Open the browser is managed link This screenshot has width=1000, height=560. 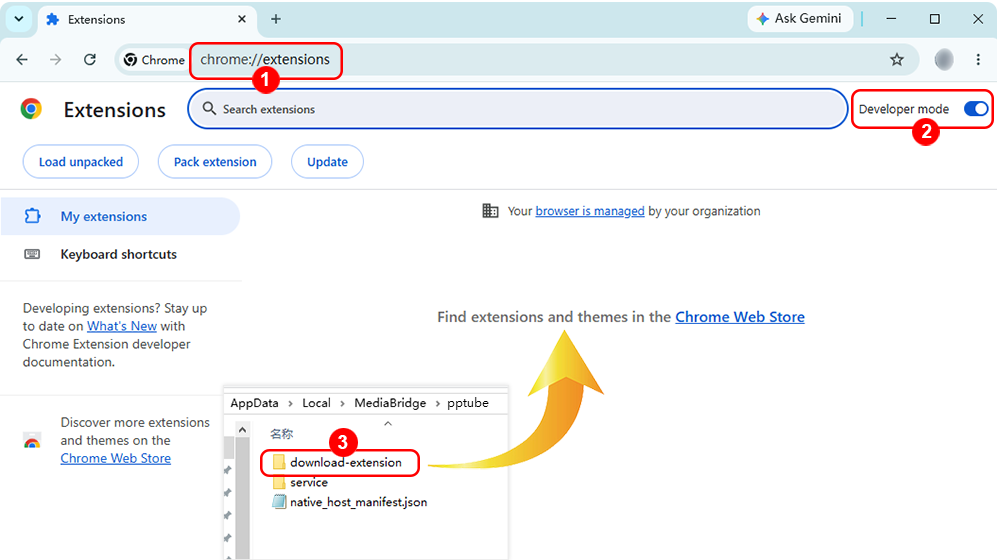(x=590, y=211)
